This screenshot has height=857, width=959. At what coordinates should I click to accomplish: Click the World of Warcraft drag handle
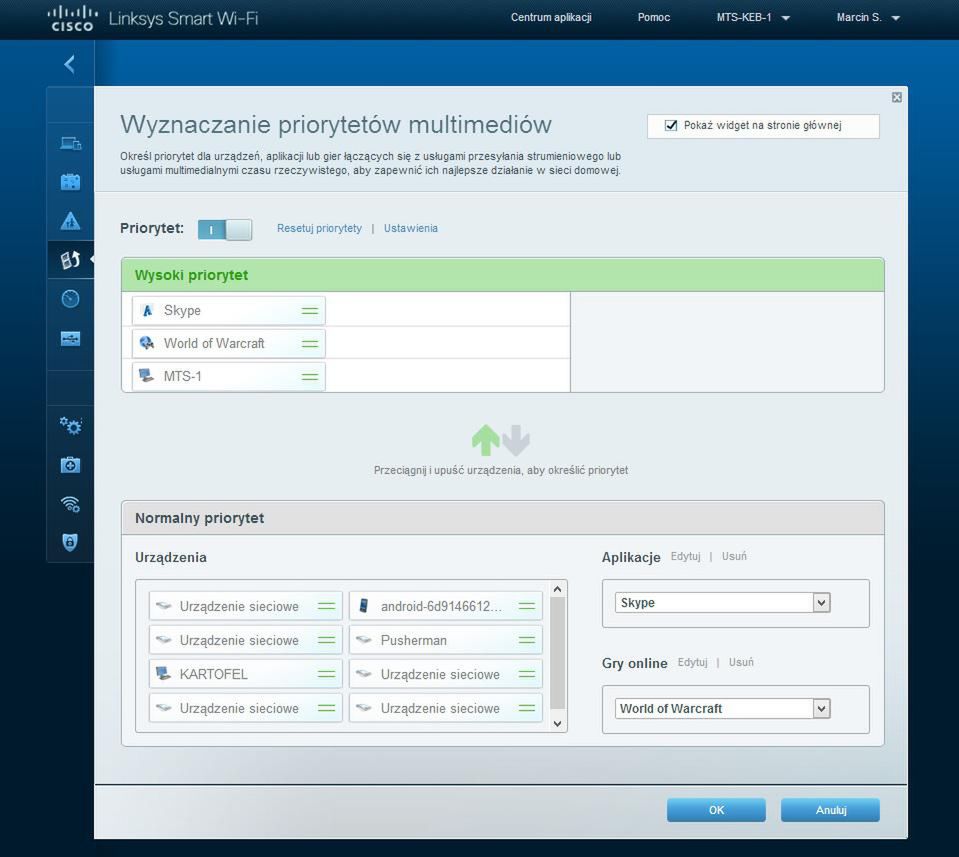click(x=310, y=344)
